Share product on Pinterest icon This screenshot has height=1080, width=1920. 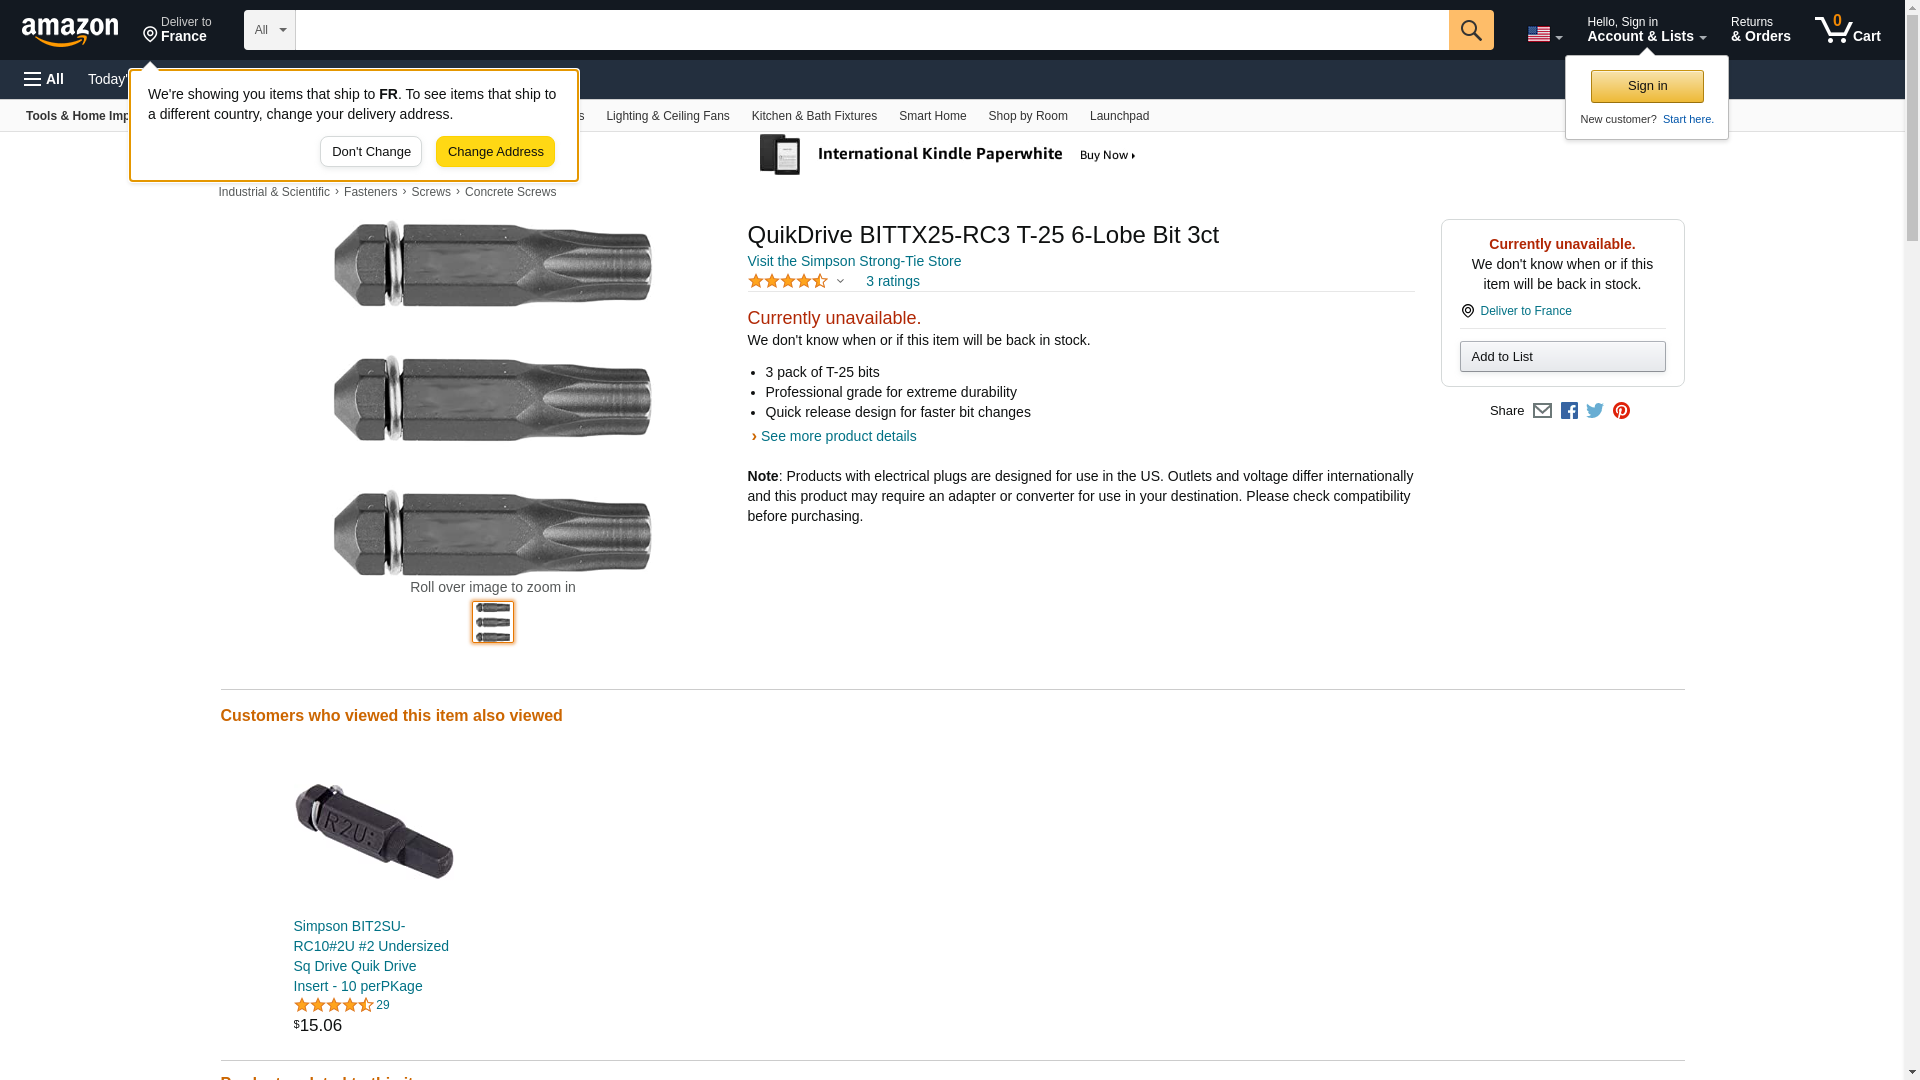[1621, 411]
